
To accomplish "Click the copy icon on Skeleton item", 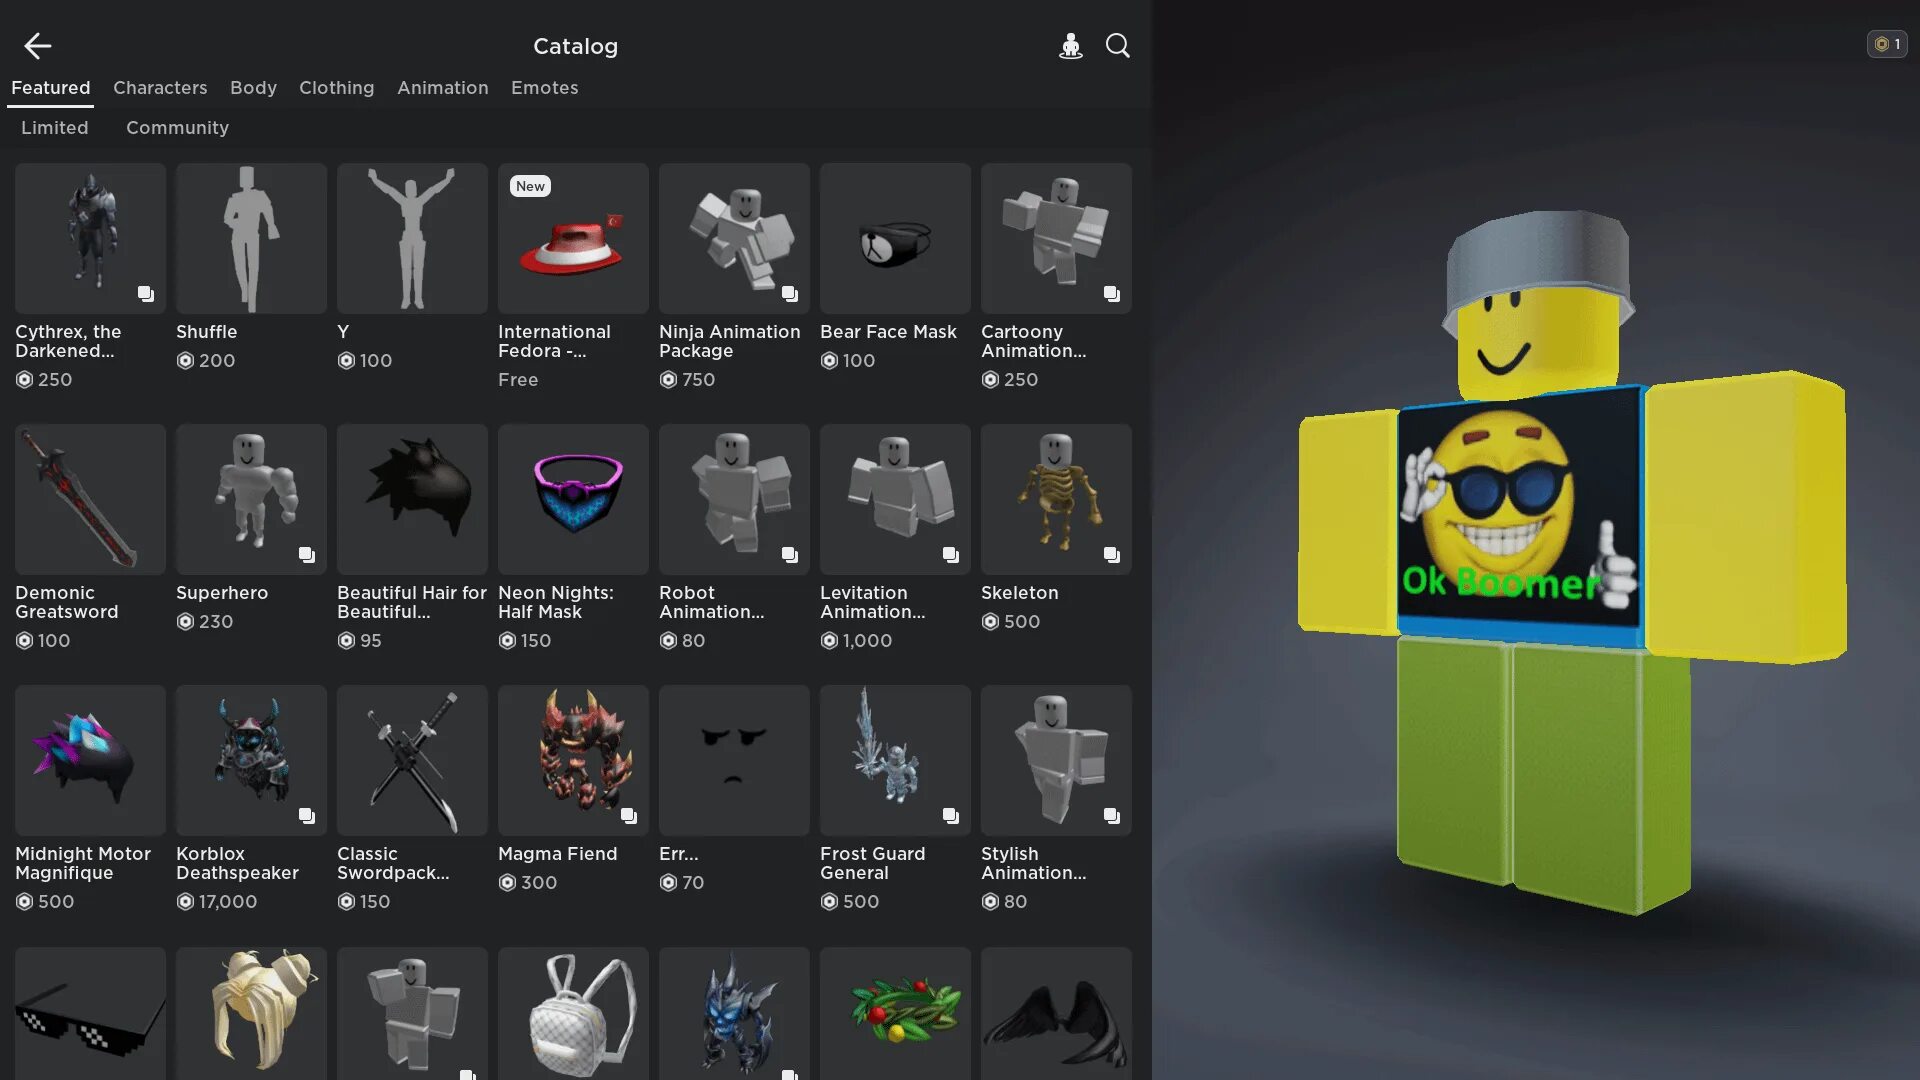I will tap(1112, 555).
